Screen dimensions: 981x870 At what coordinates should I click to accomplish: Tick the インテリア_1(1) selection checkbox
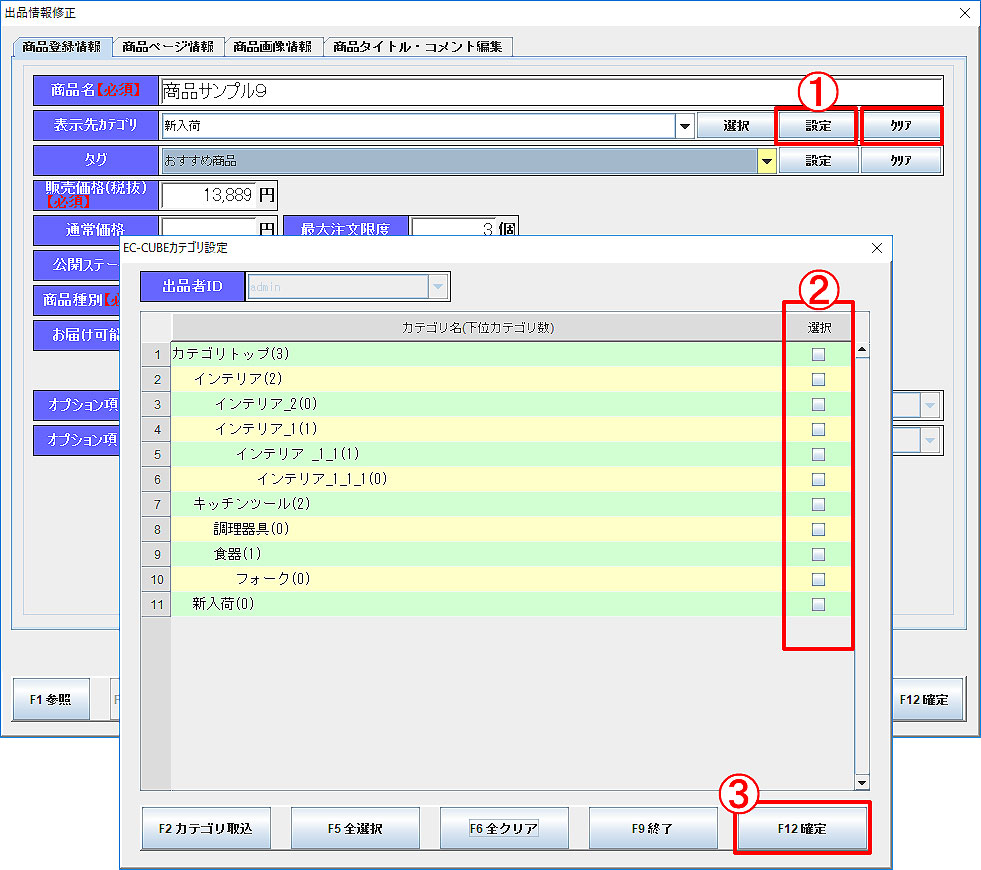pos(818,430)
